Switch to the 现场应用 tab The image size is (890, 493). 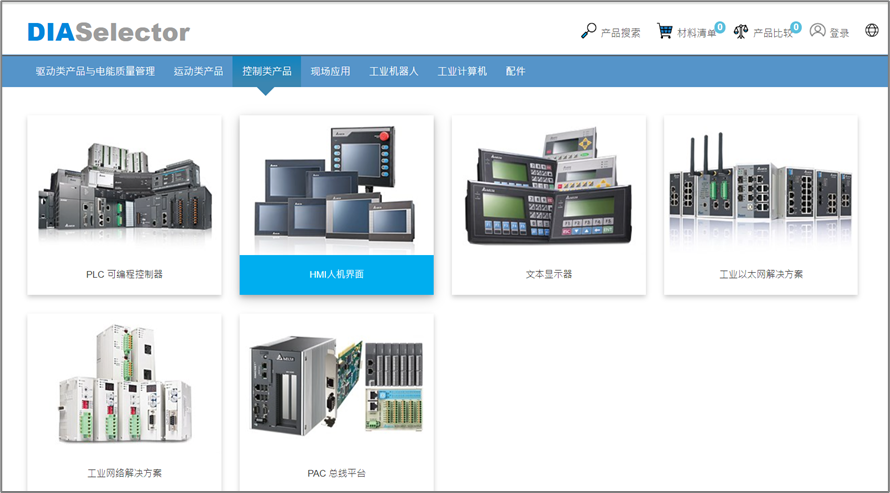330,71
